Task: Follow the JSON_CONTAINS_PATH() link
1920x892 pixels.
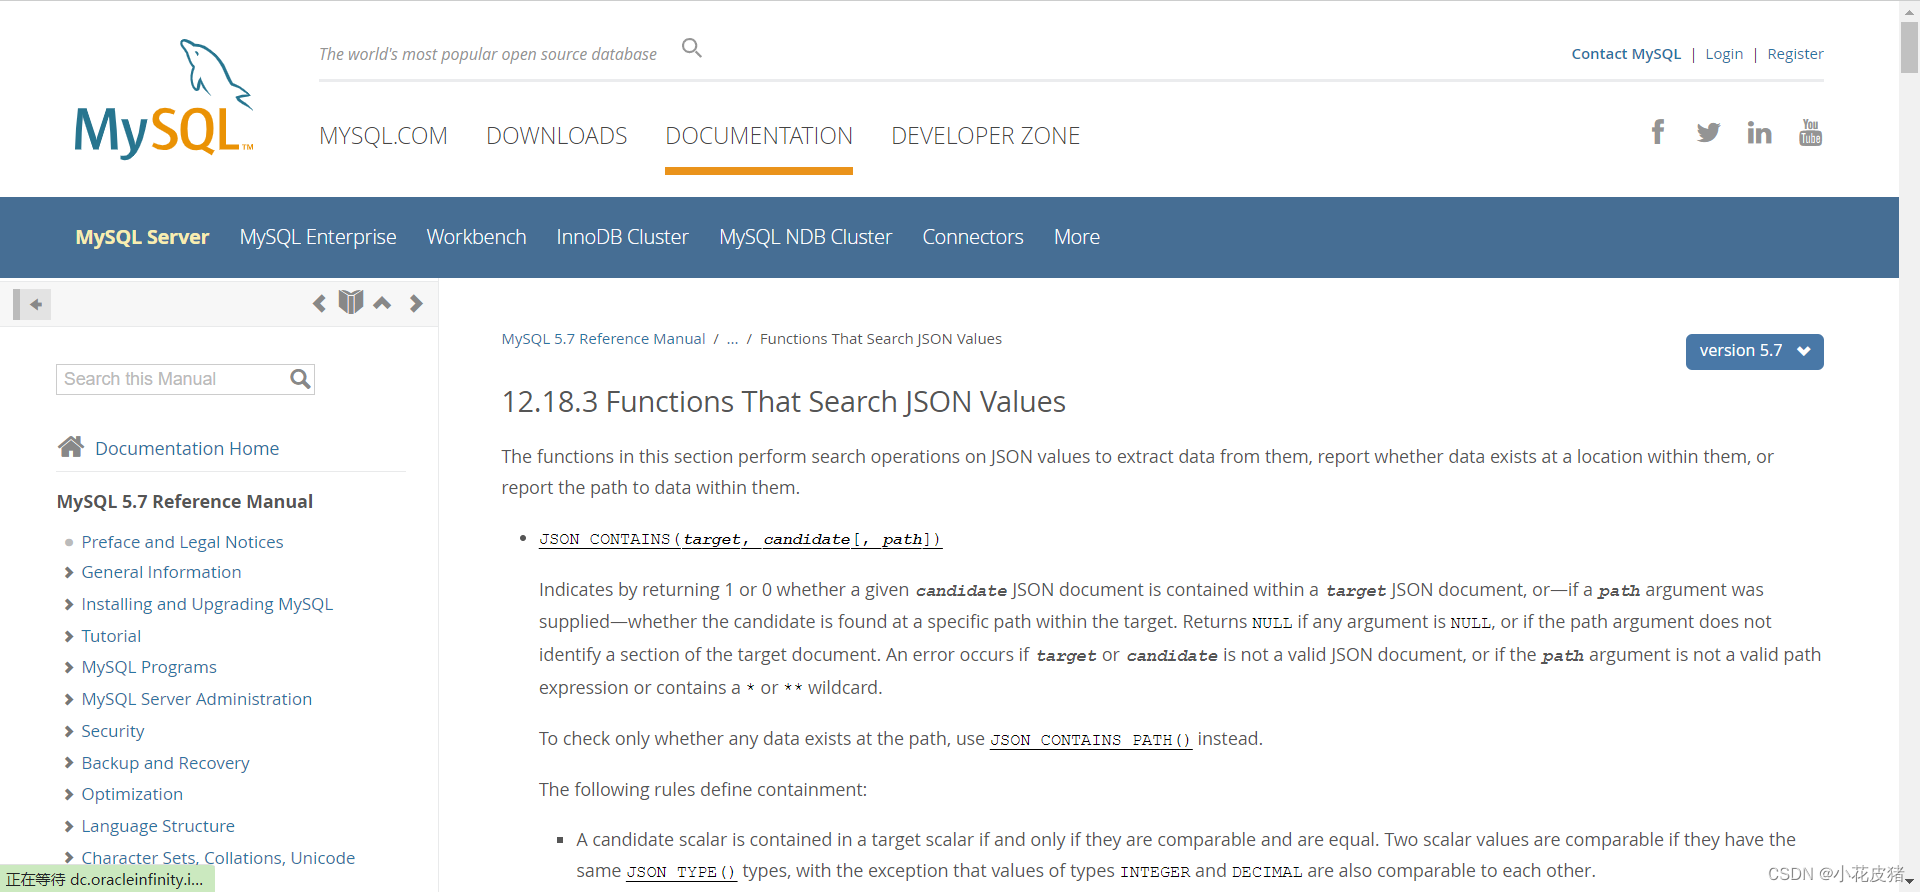Action: (x=1091, y=740)
